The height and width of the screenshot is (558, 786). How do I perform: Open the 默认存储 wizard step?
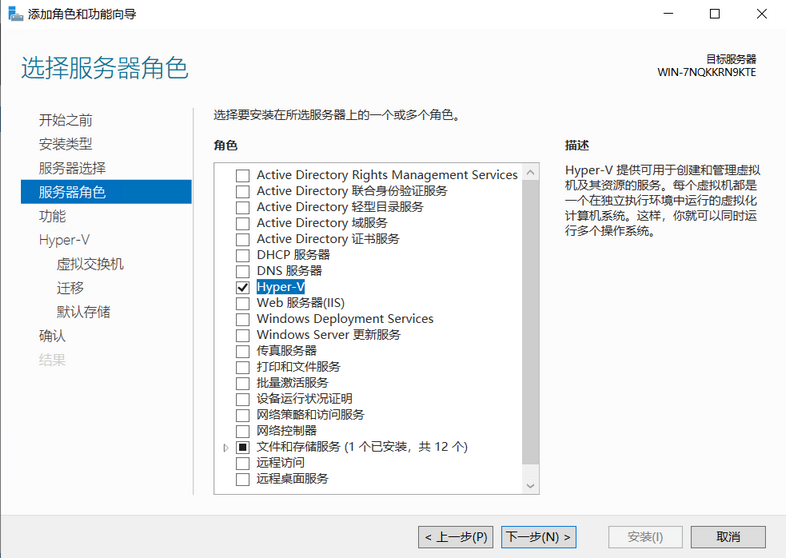click(x=83, y=312)
